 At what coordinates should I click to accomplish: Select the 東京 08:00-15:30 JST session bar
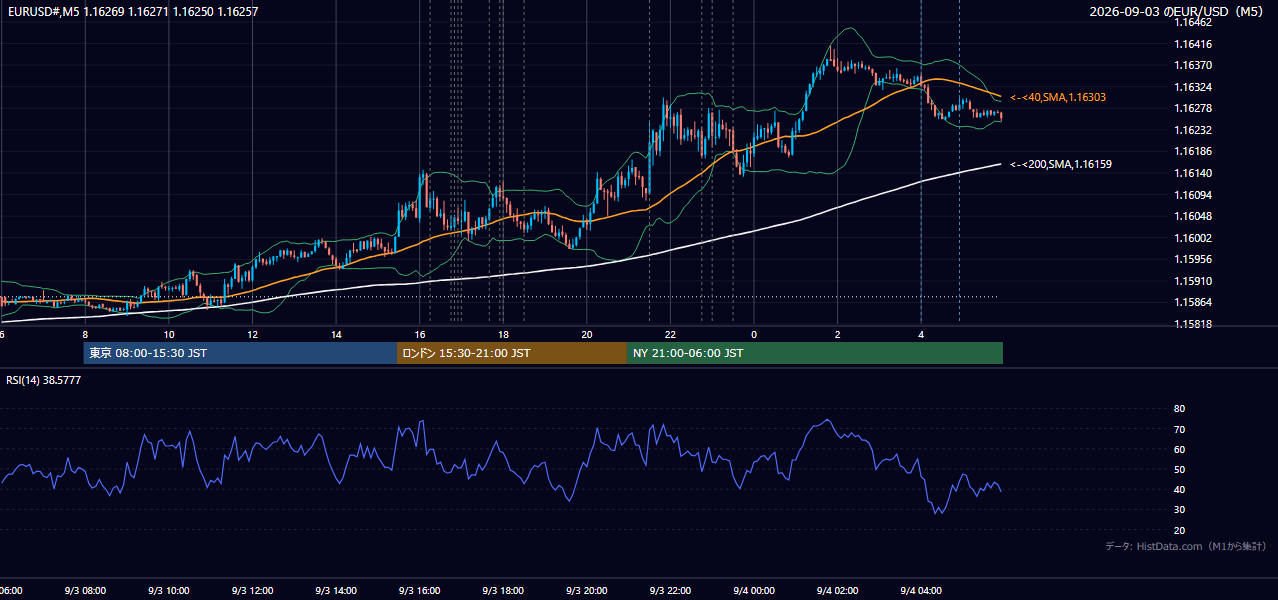tap(240, 353)
